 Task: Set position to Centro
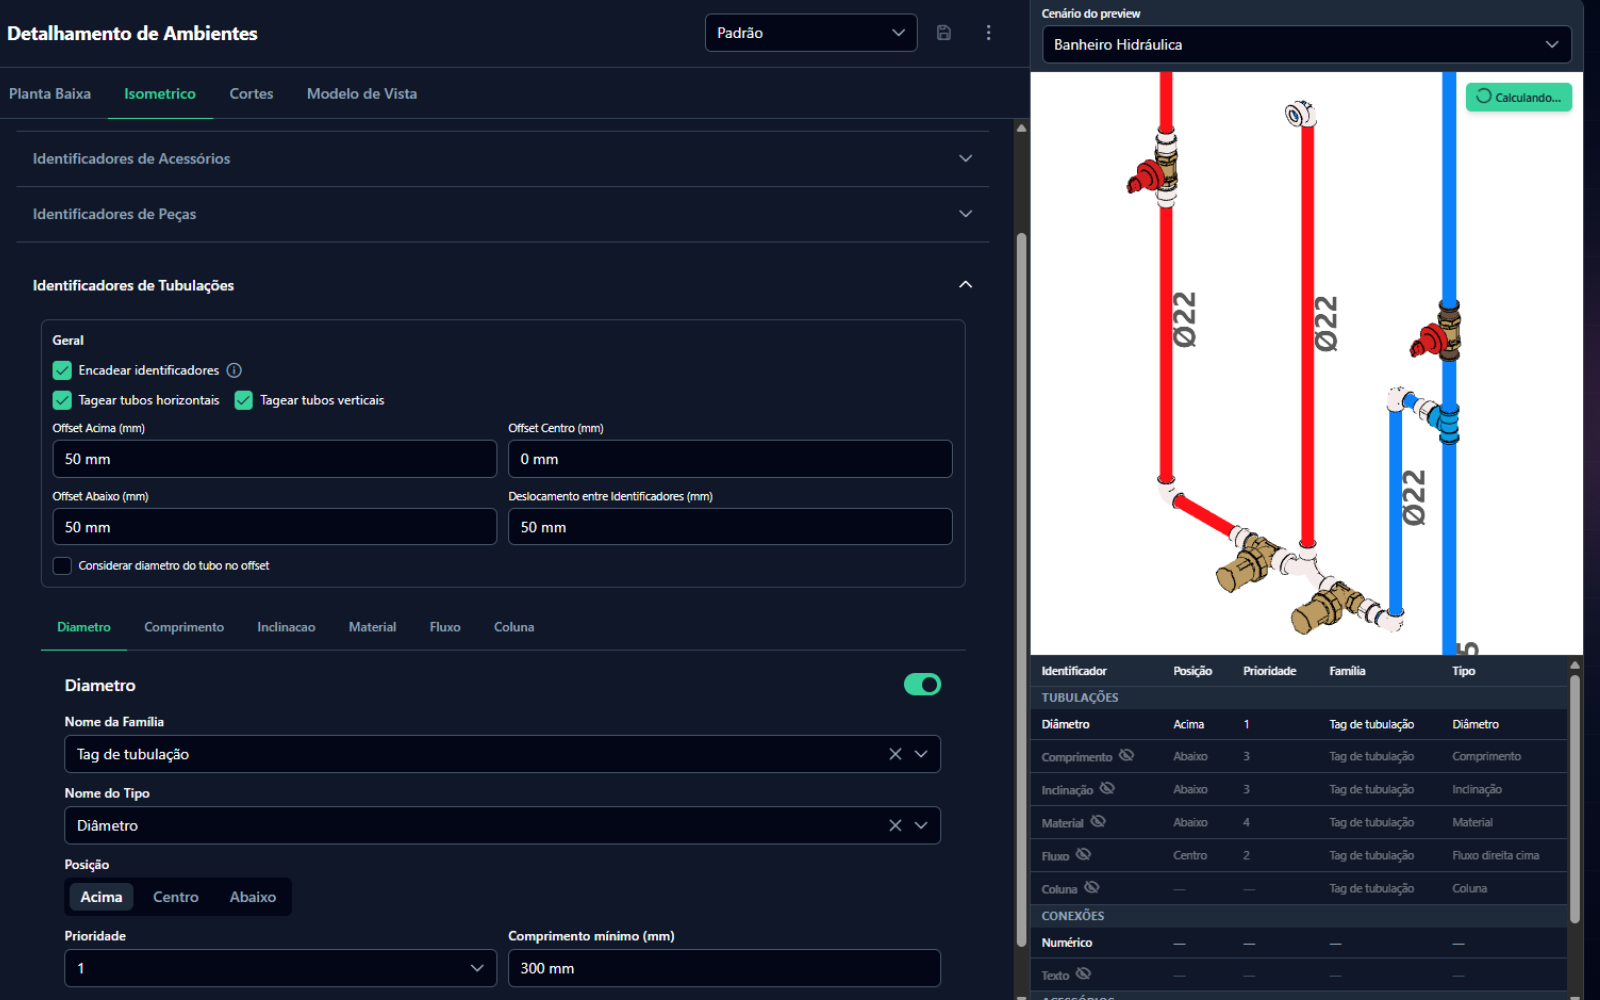[x=176, y=897]
